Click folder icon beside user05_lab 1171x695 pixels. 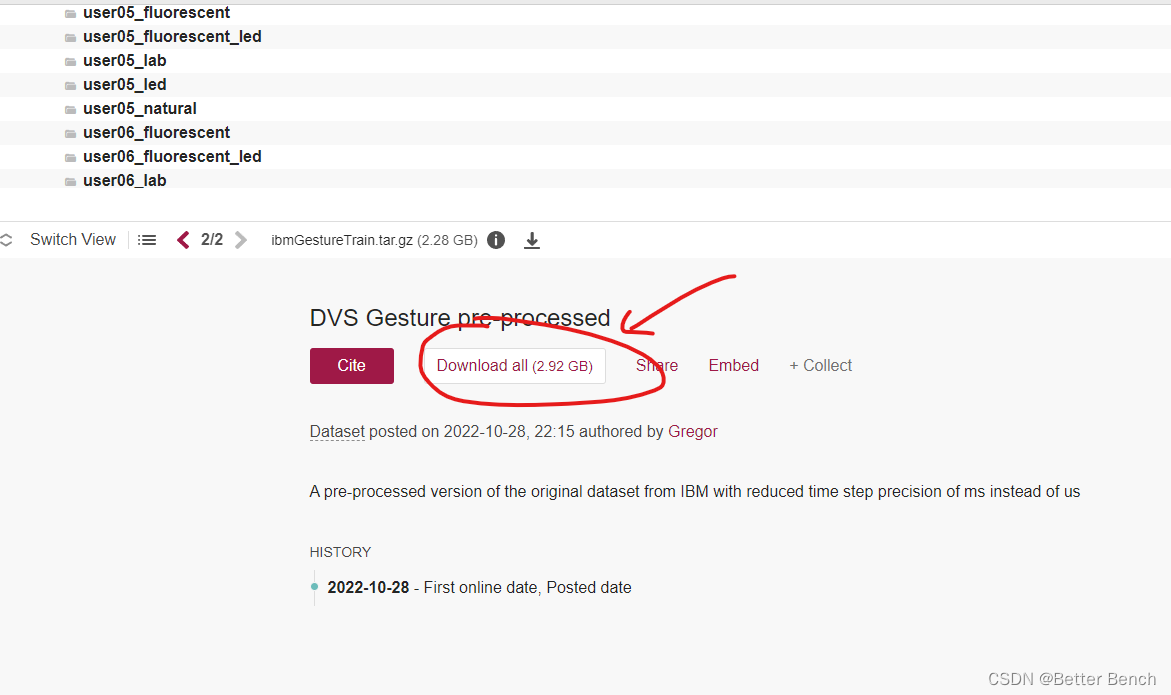click(x=70, y=62)
